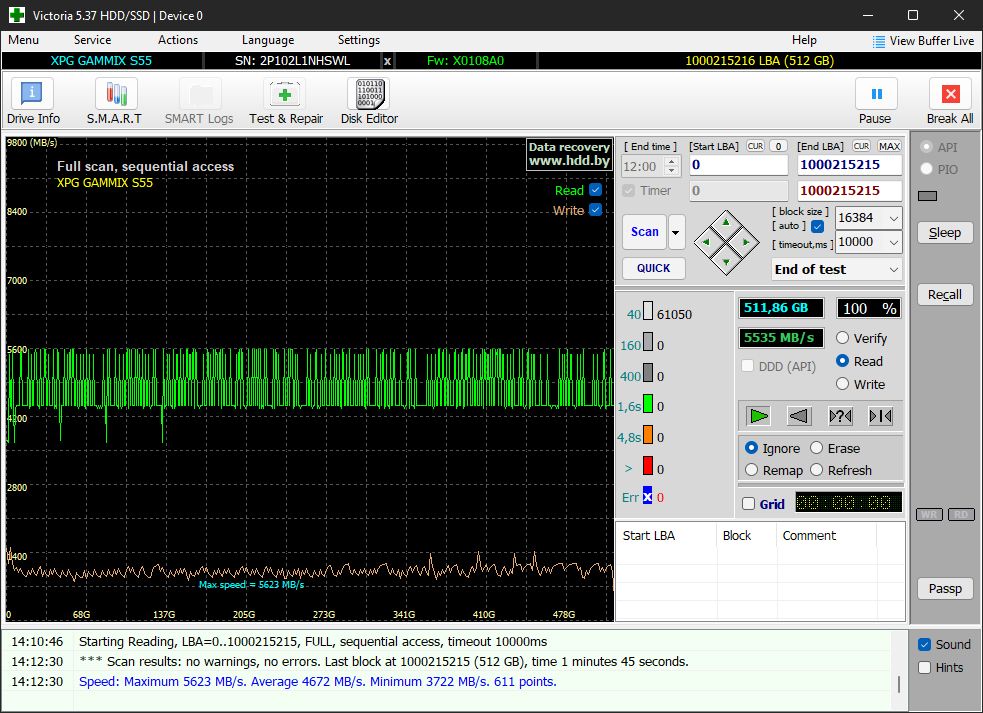Open the Language menu
Image resolution: width=983 pixels, height=713 pixels.
(x=268, y=40)
